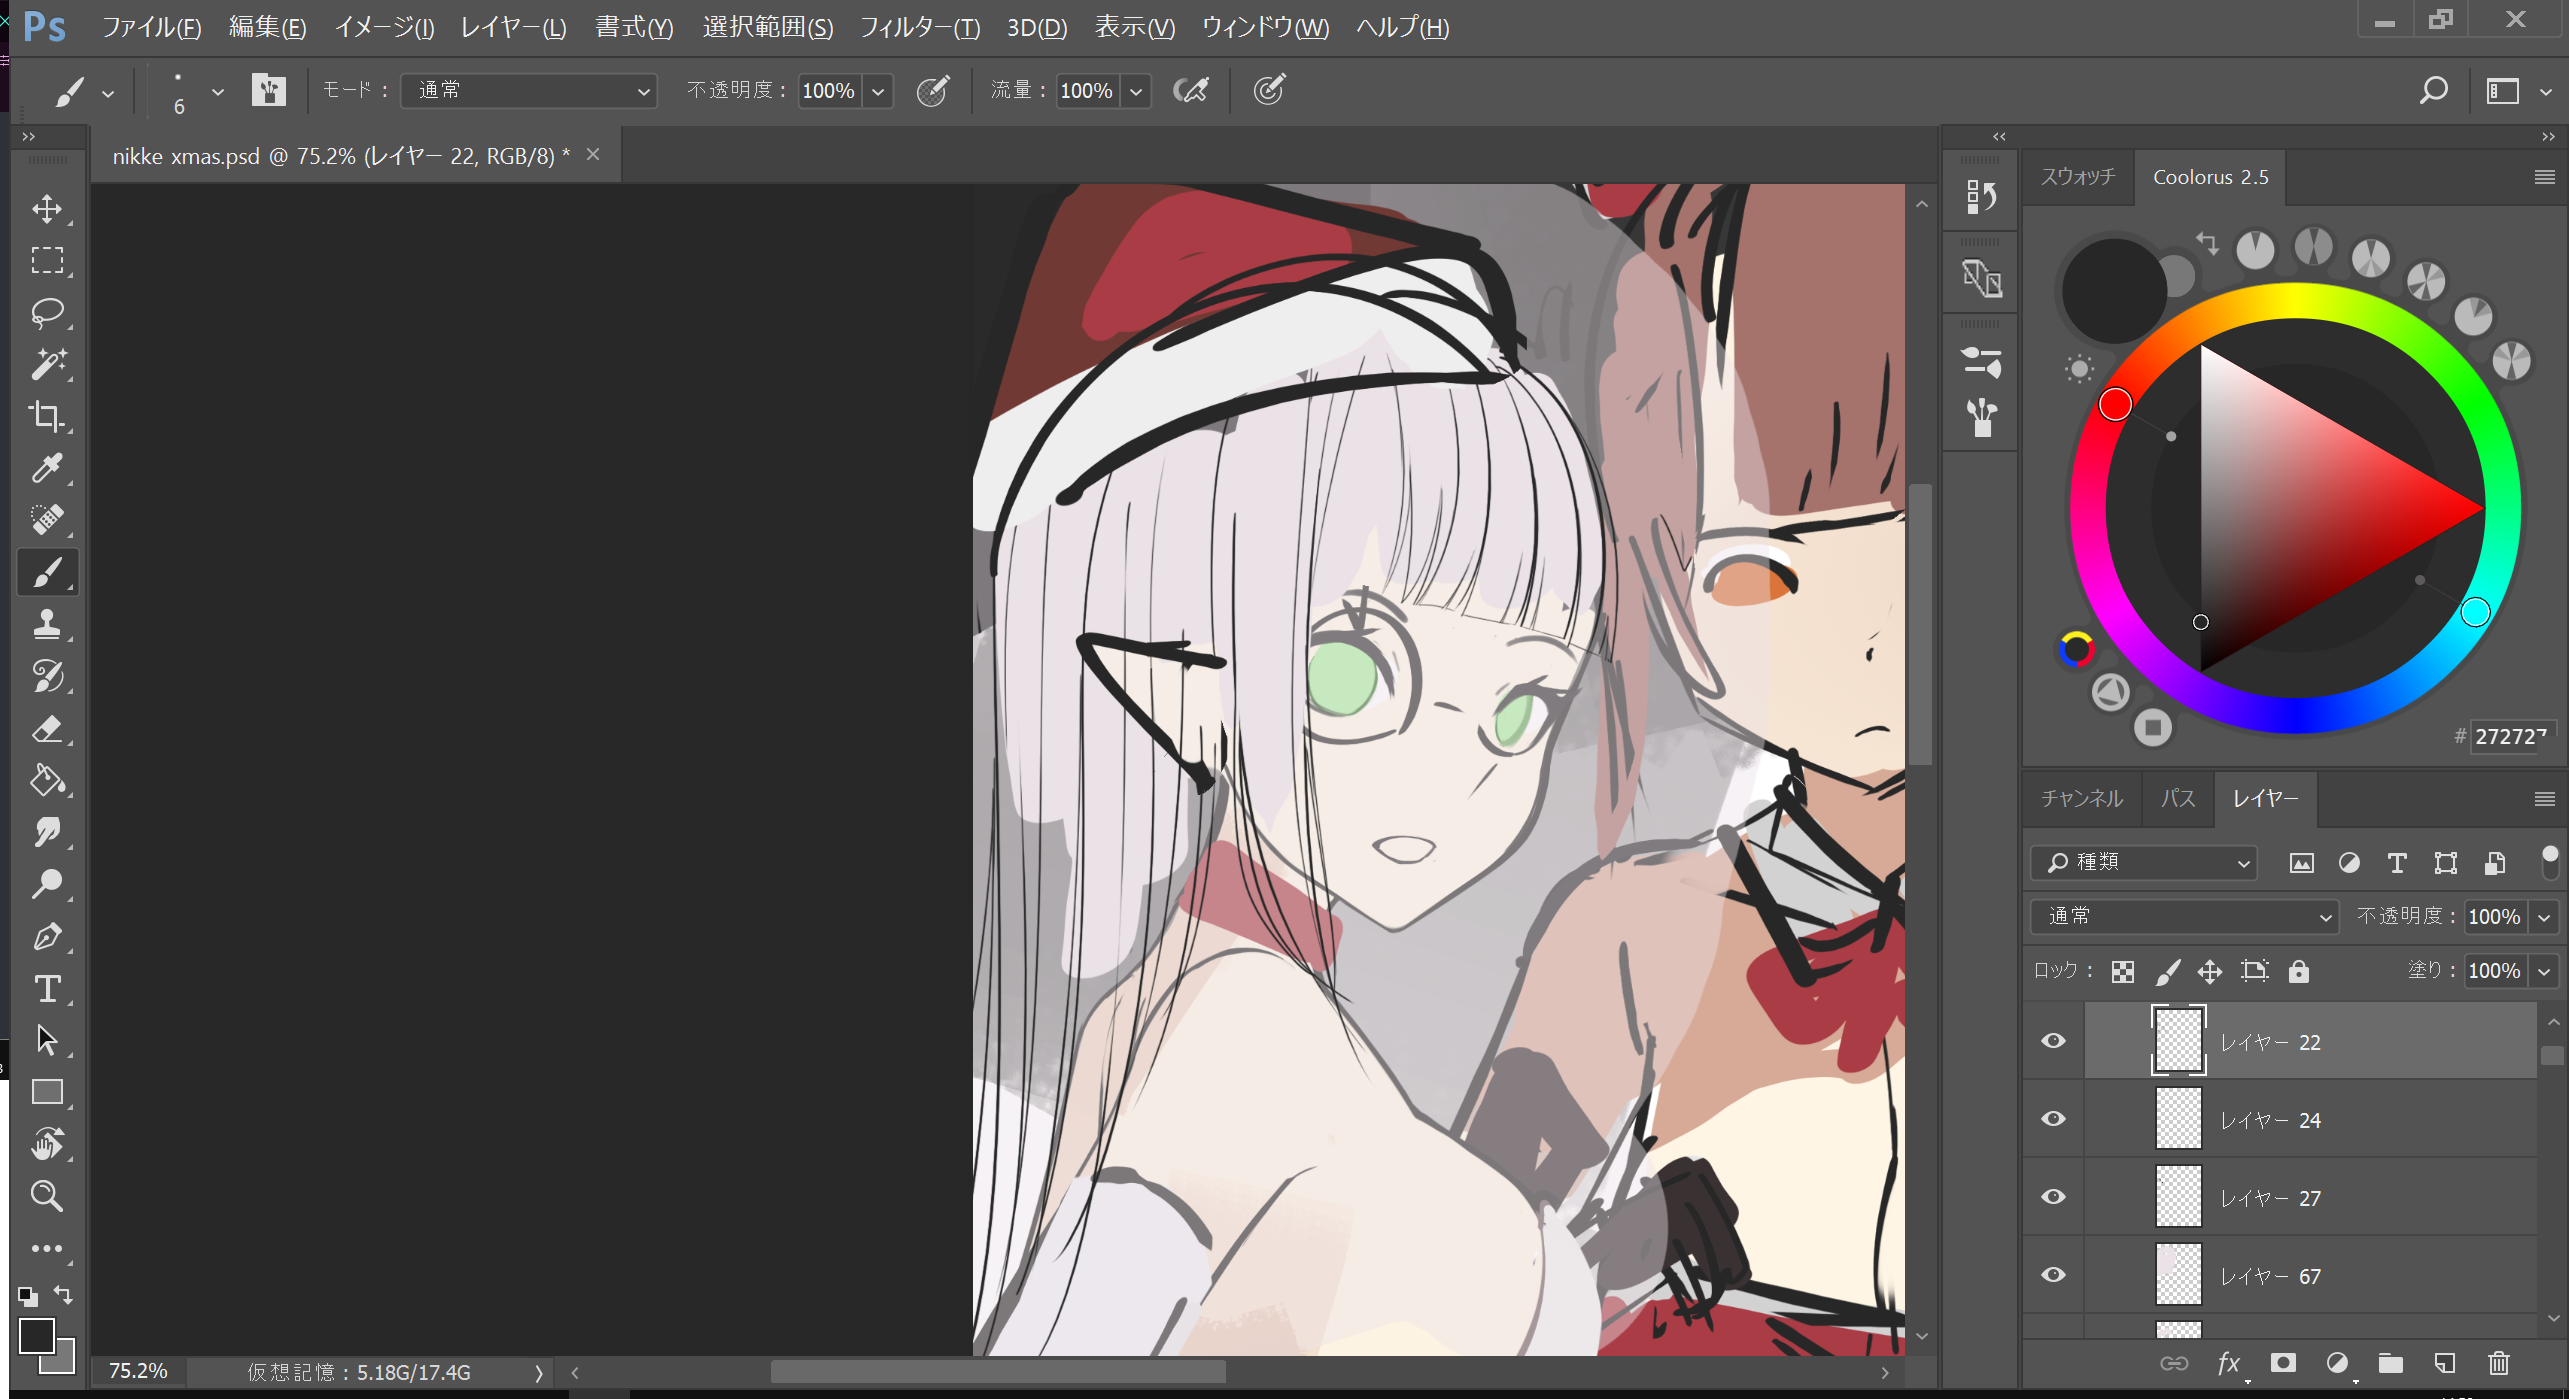
Task: Select the Rectangle shape tool
Action: tap(47, 1092)
